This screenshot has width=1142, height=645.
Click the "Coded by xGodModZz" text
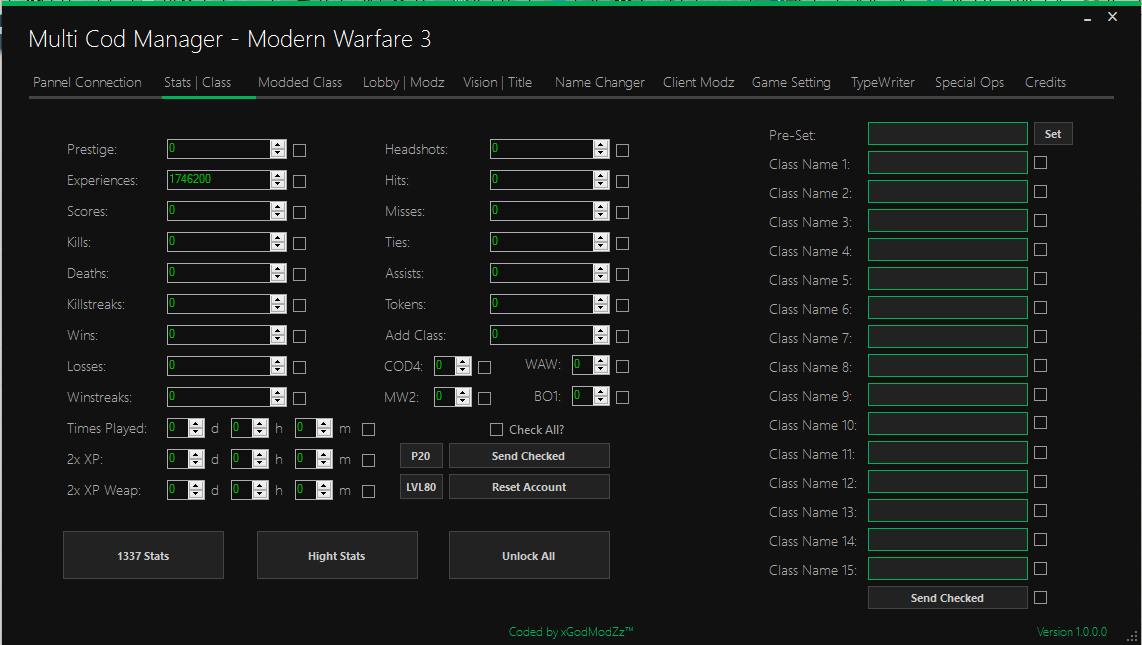(571, 631)
